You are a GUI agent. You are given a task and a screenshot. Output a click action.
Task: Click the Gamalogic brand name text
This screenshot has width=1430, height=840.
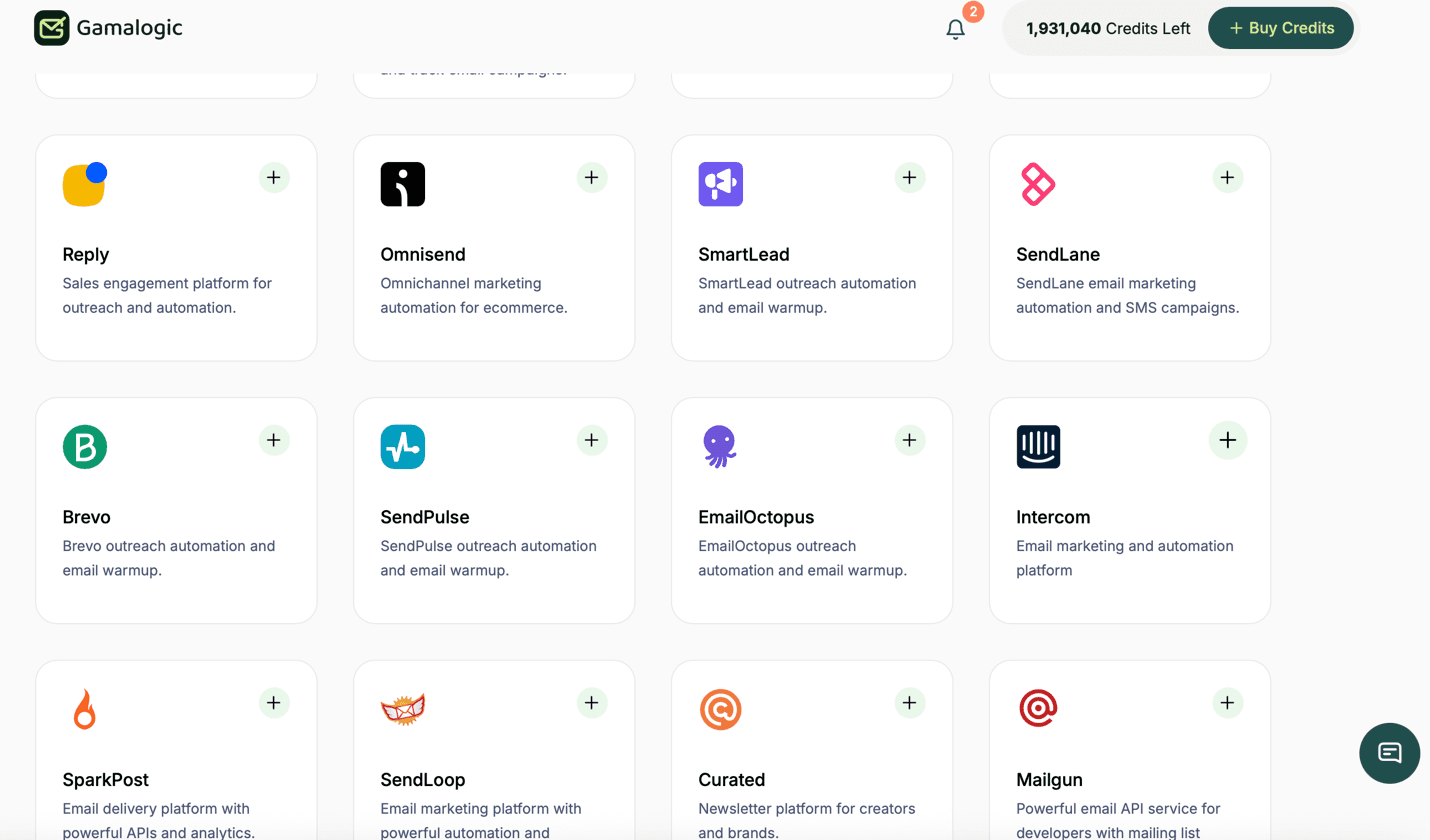(130, 28)
